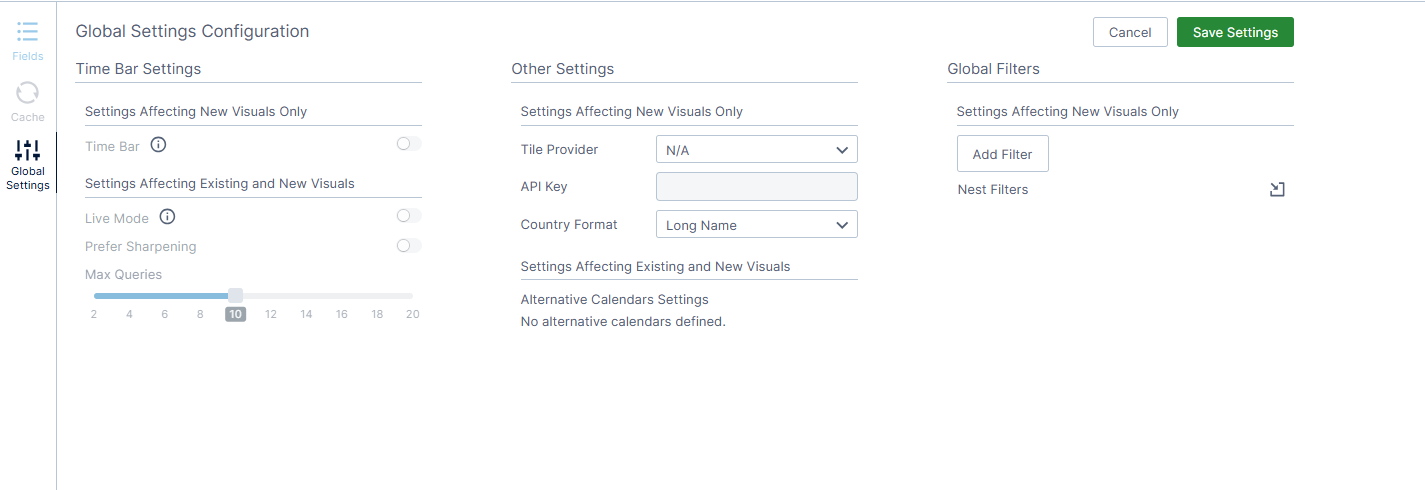Click the Alternative Calendars Settings text

pos(614,299)
